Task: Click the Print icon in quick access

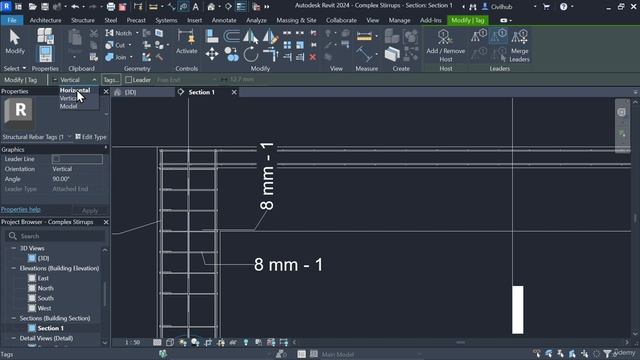Action: pyautogui.click(x=111, y=7)
